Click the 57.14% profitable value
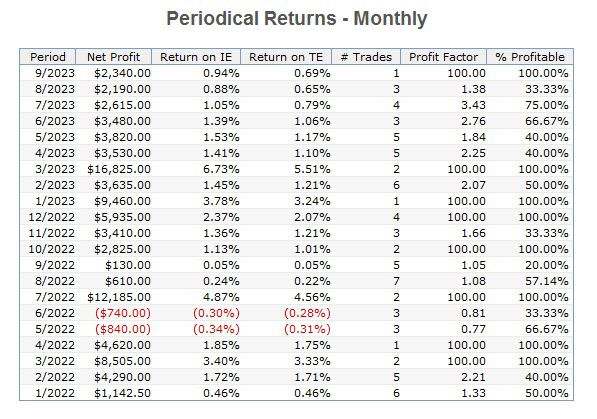The image size is (597, 419). click(x=547, y=281)
